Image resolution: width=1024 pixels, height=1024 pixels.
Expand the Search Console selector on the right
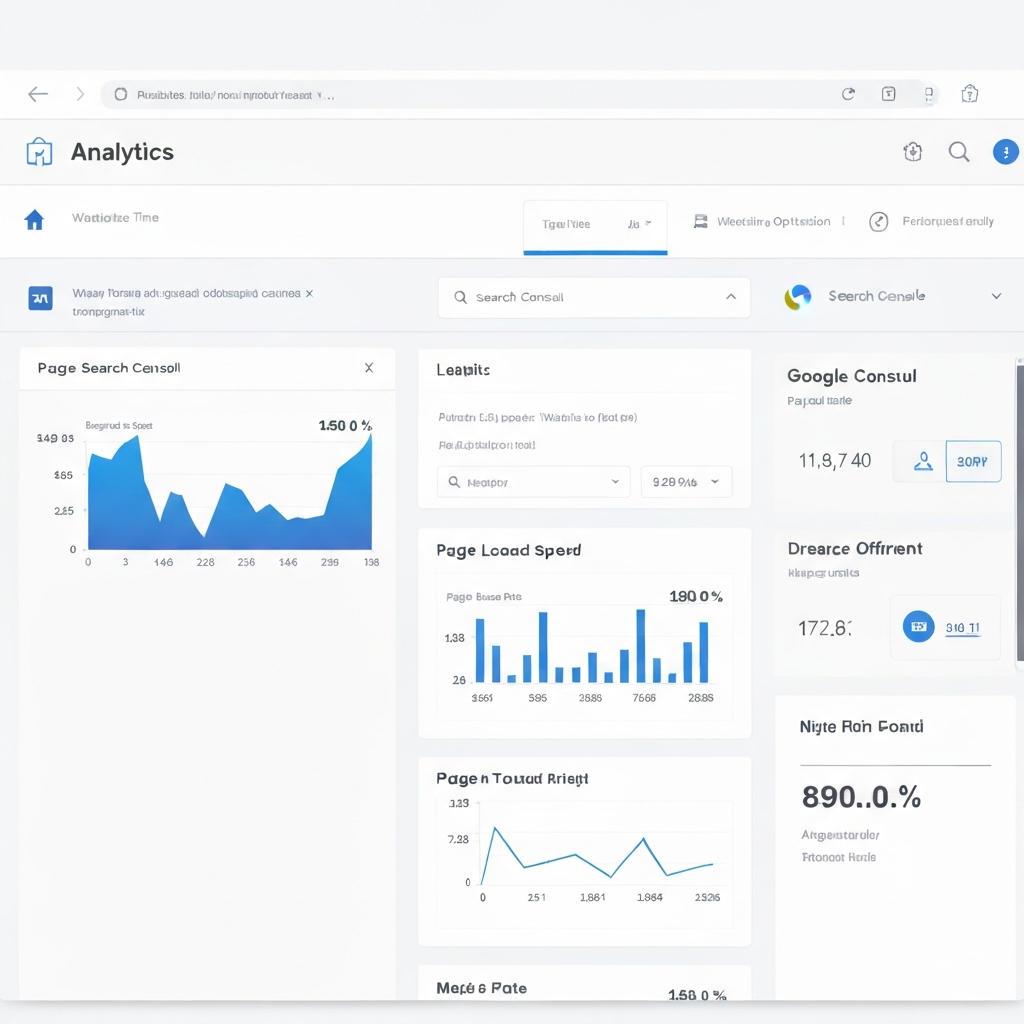pos(997,296)
